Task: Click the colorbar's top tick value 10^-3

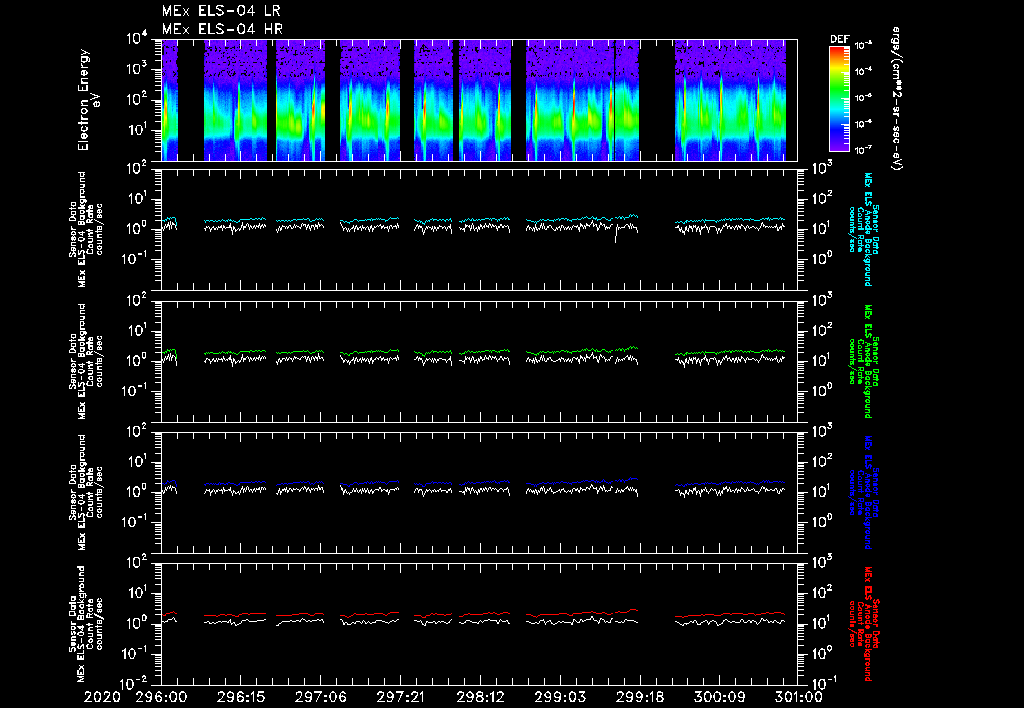Action: pos(863,46)
